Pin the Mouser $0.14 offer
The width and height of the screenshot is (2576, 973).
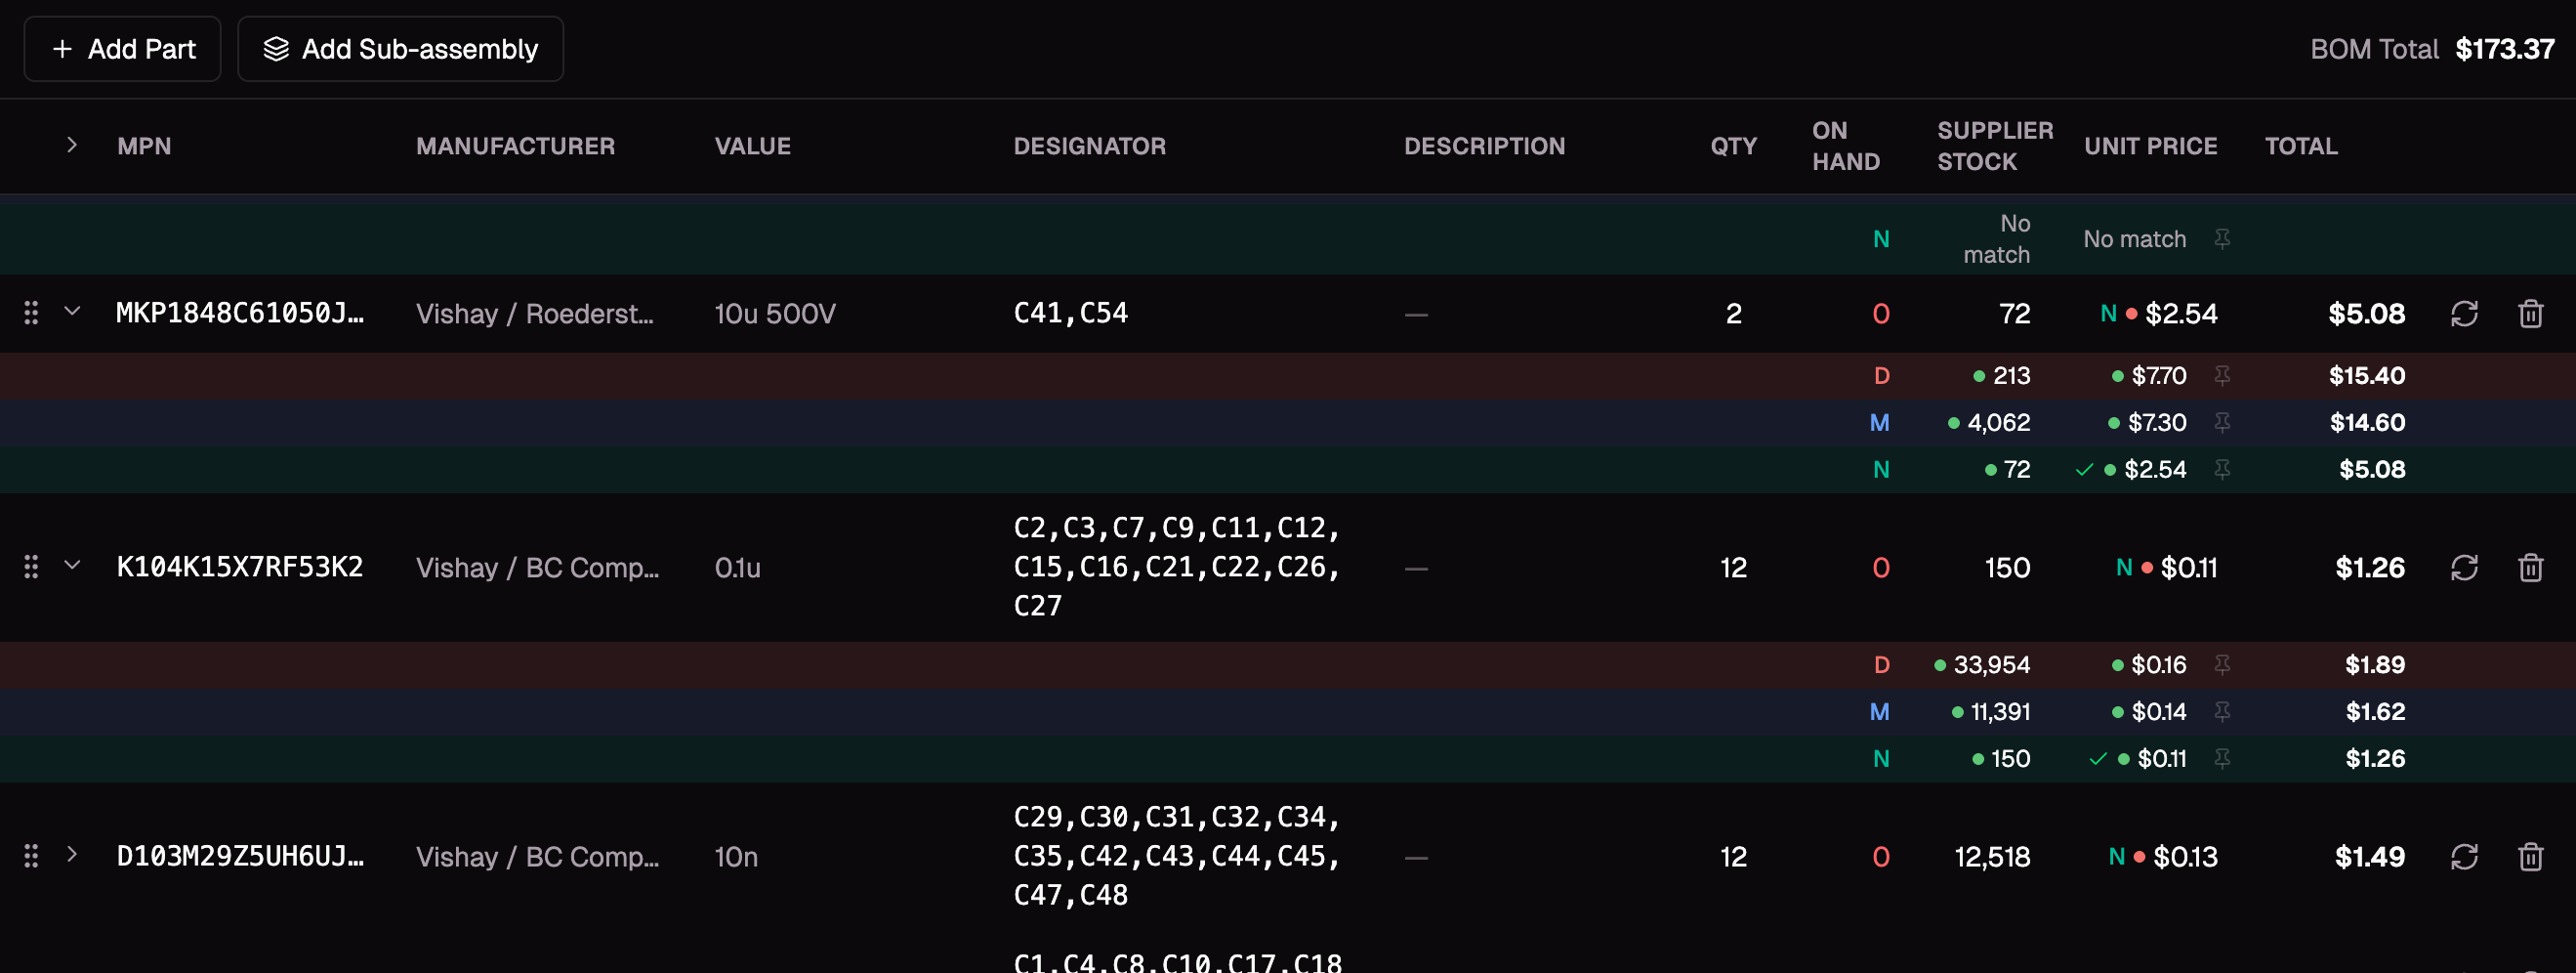coord(2222,711)
